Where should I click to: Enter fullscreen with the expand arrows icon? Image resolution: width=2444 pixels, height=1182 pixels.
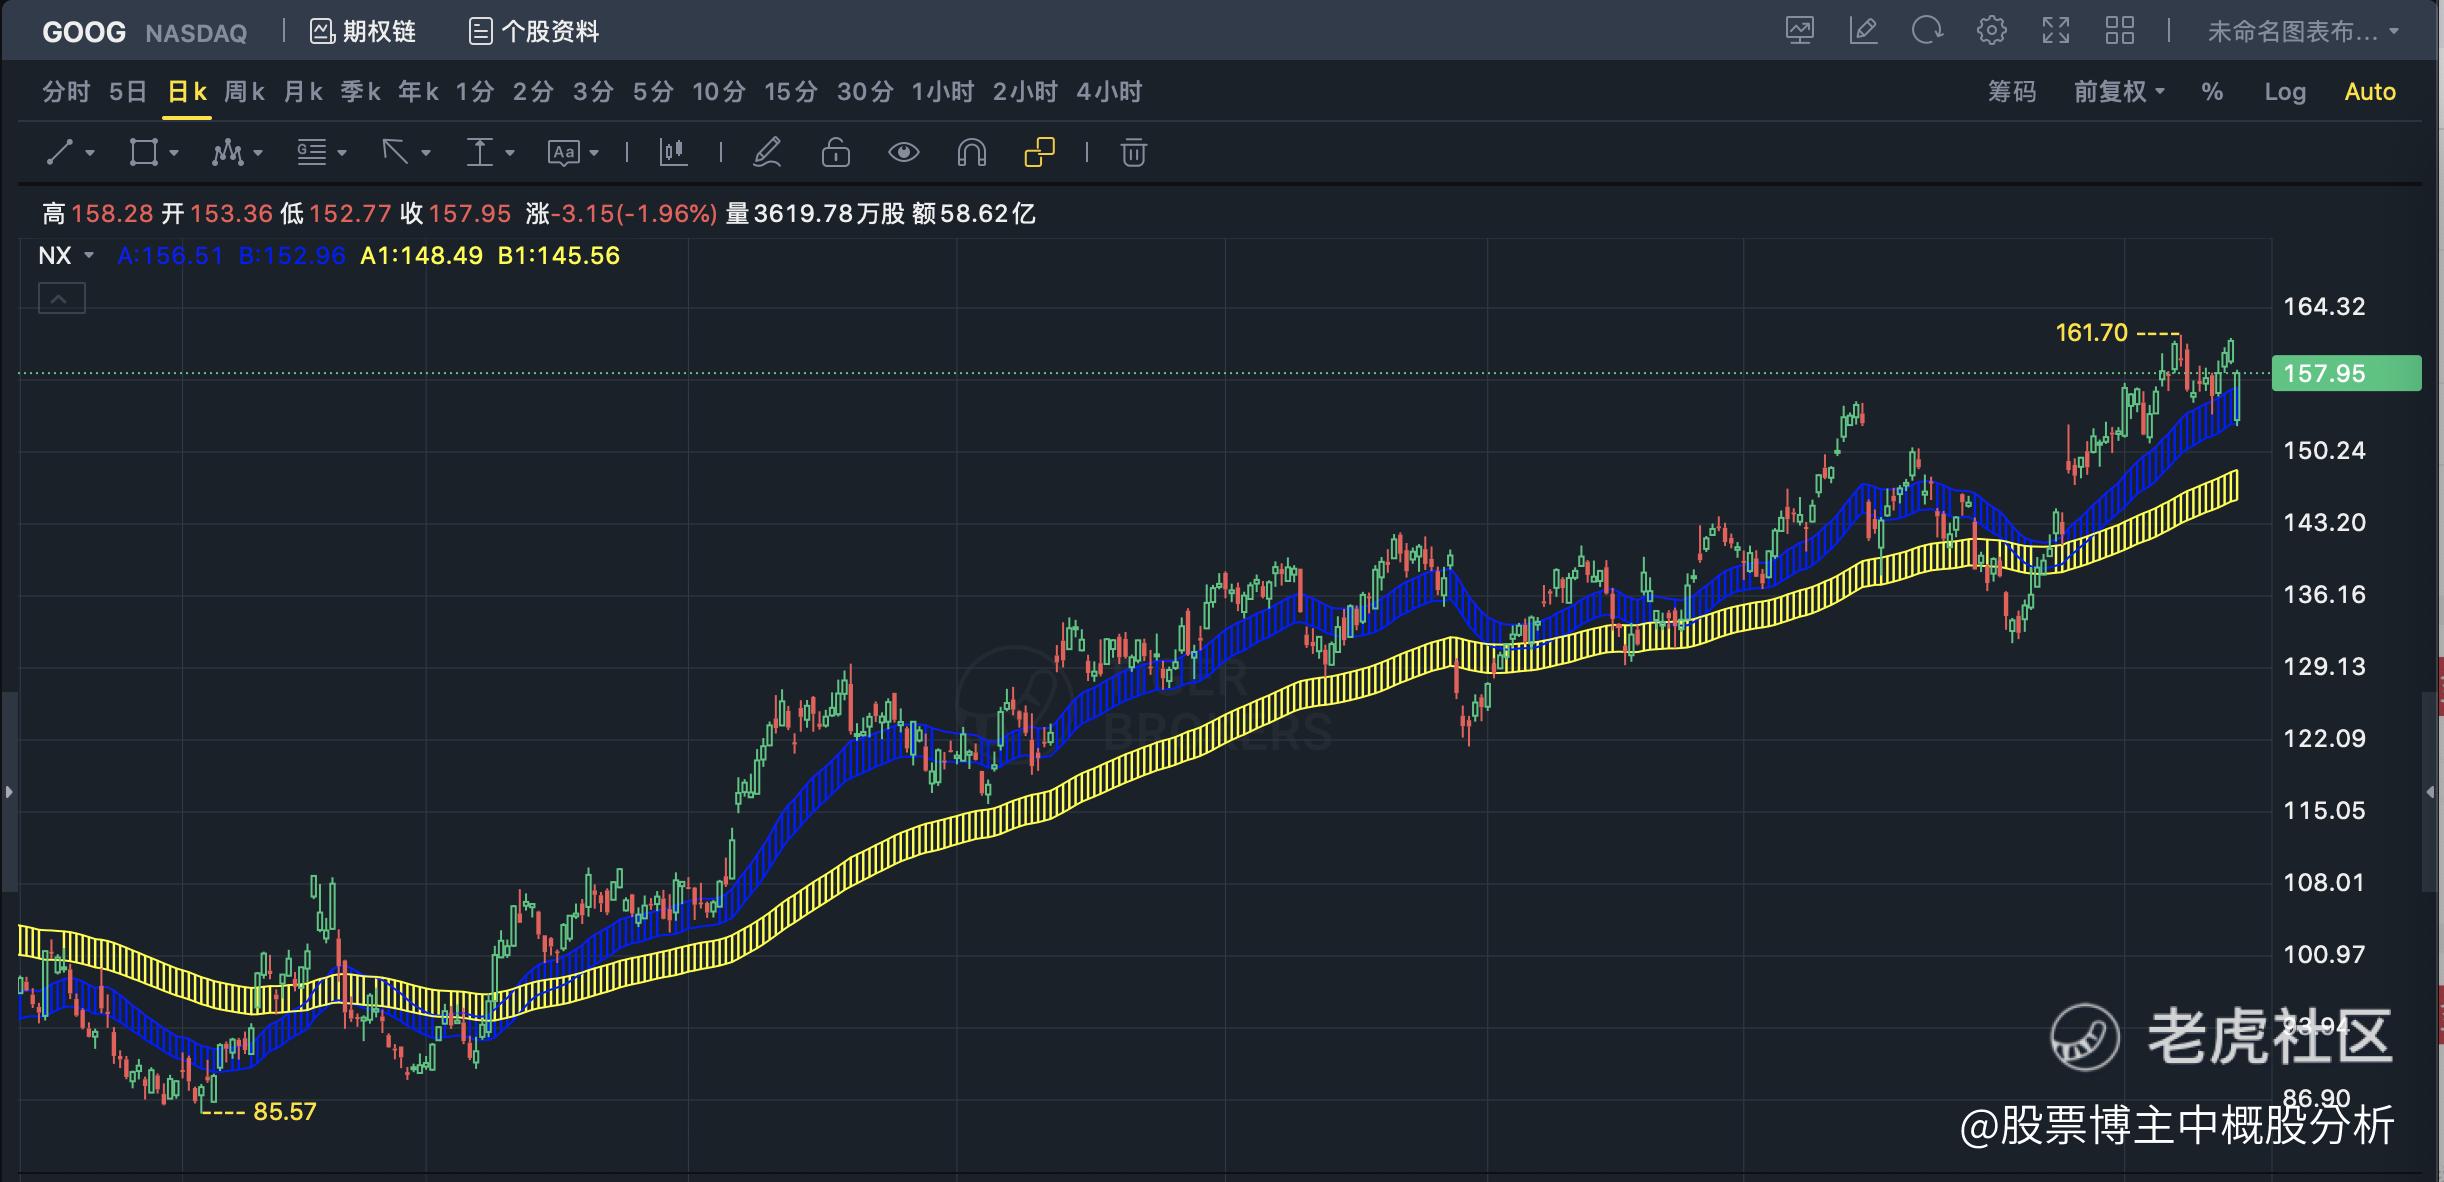pos(2055,31)
